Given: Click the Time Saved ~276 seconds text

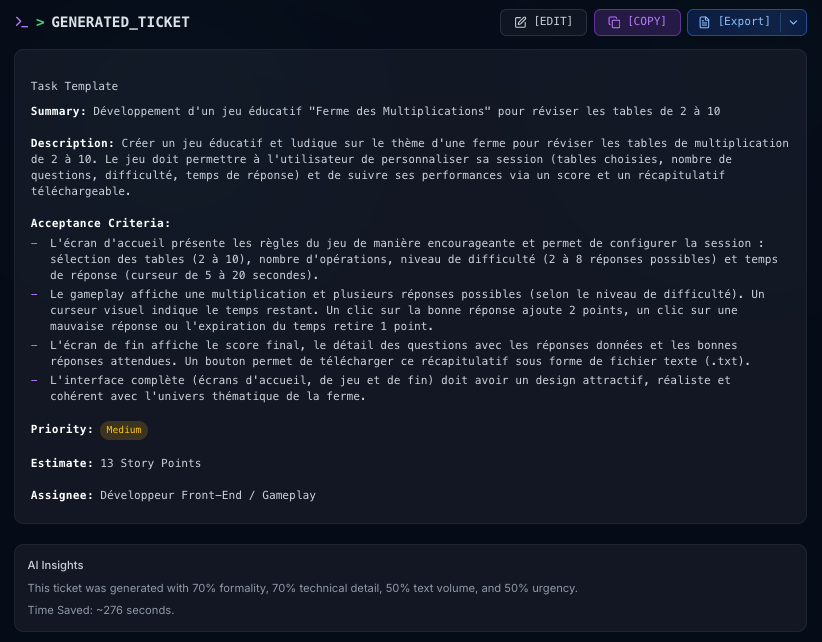Looking at the screenshot, I should click(101, 610).
